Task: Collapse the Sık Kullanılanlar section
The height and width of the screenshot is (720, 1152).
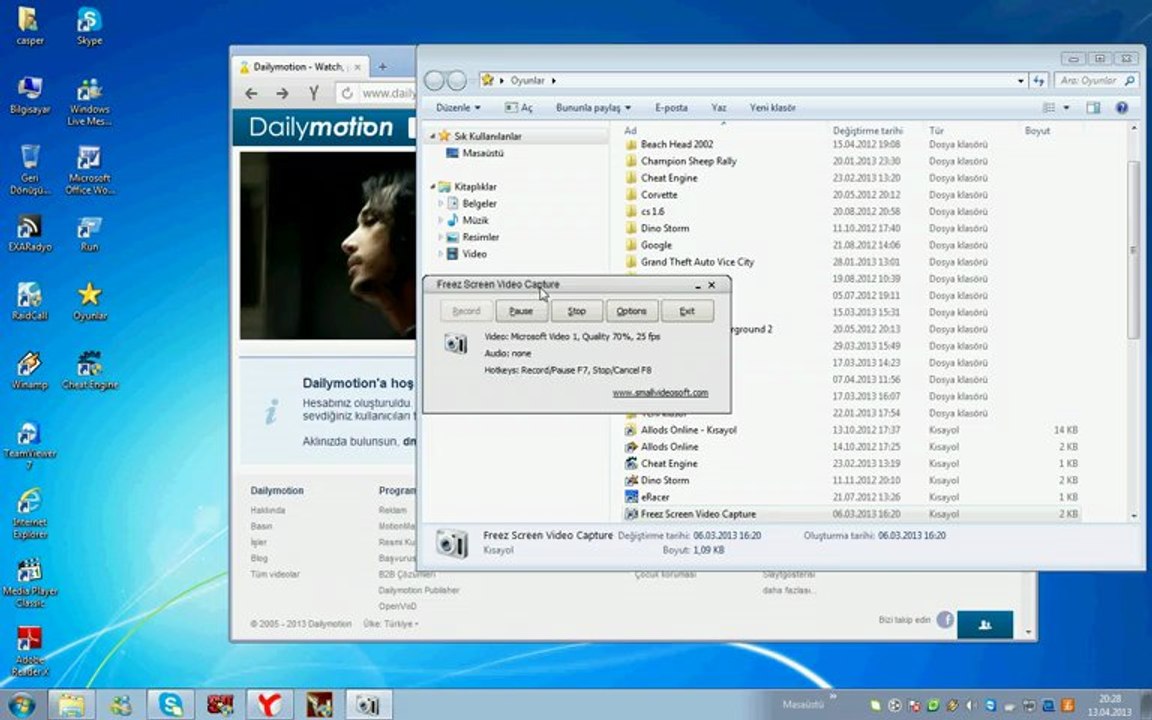Action: (433, 136)
